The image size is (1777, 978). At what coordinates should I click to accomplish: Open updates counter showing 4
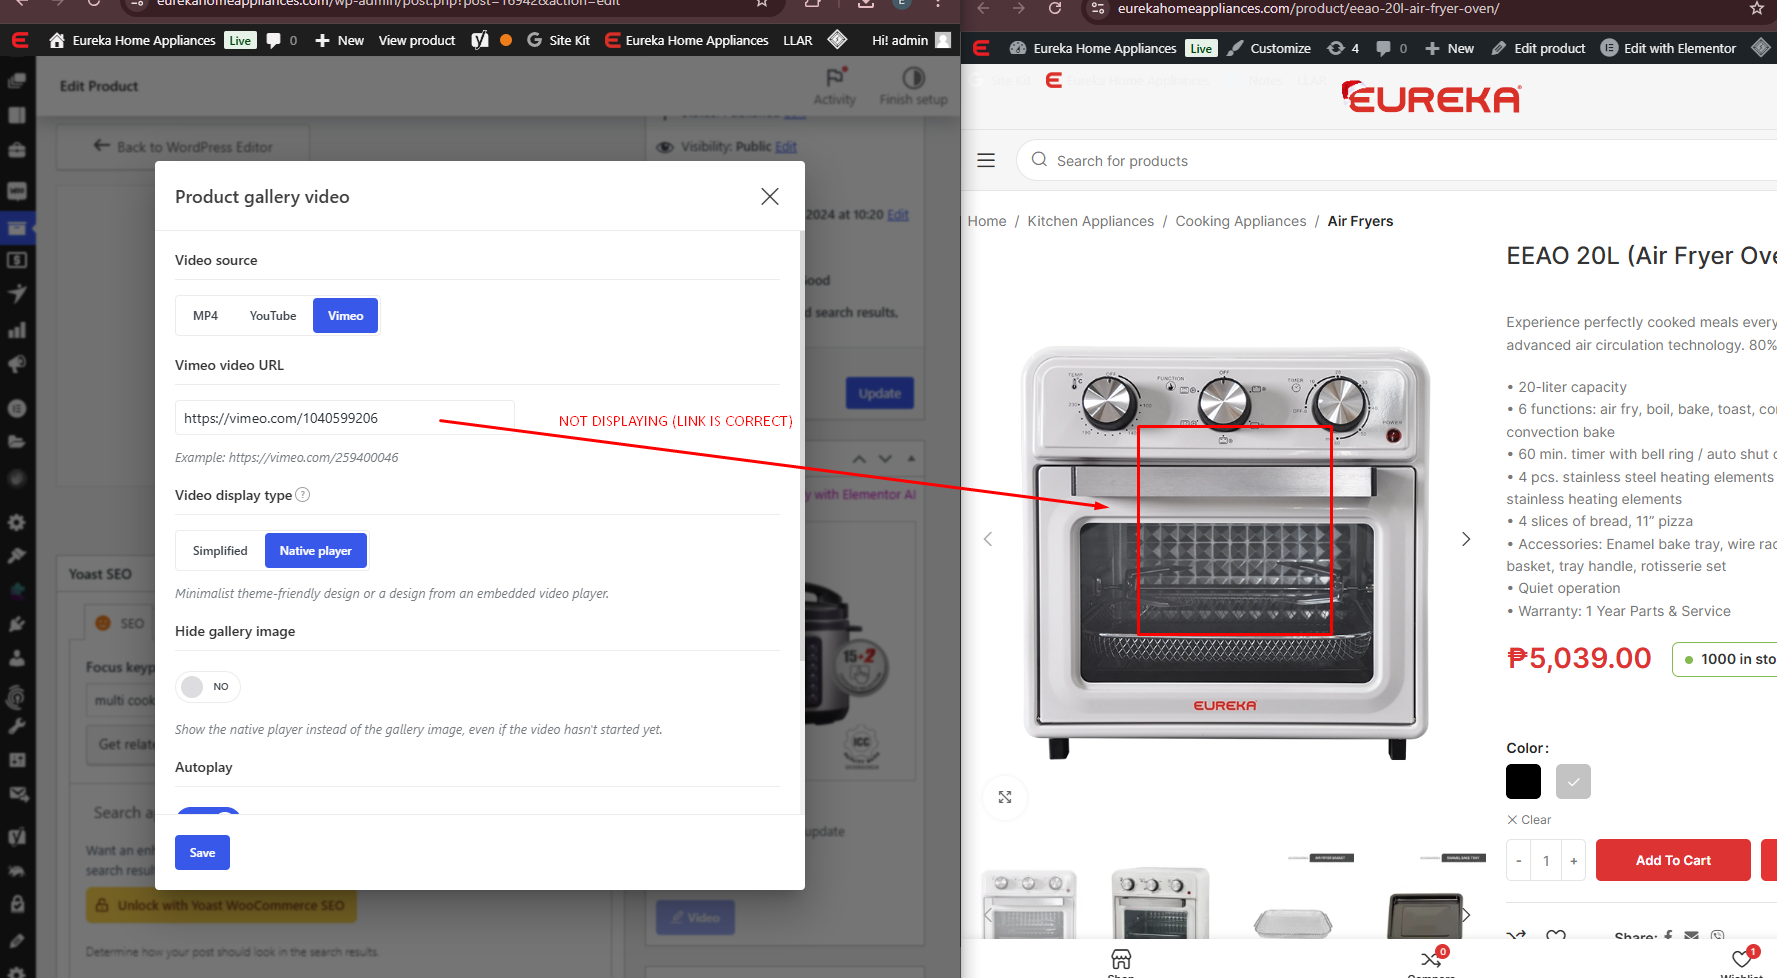coord(1343,48)
